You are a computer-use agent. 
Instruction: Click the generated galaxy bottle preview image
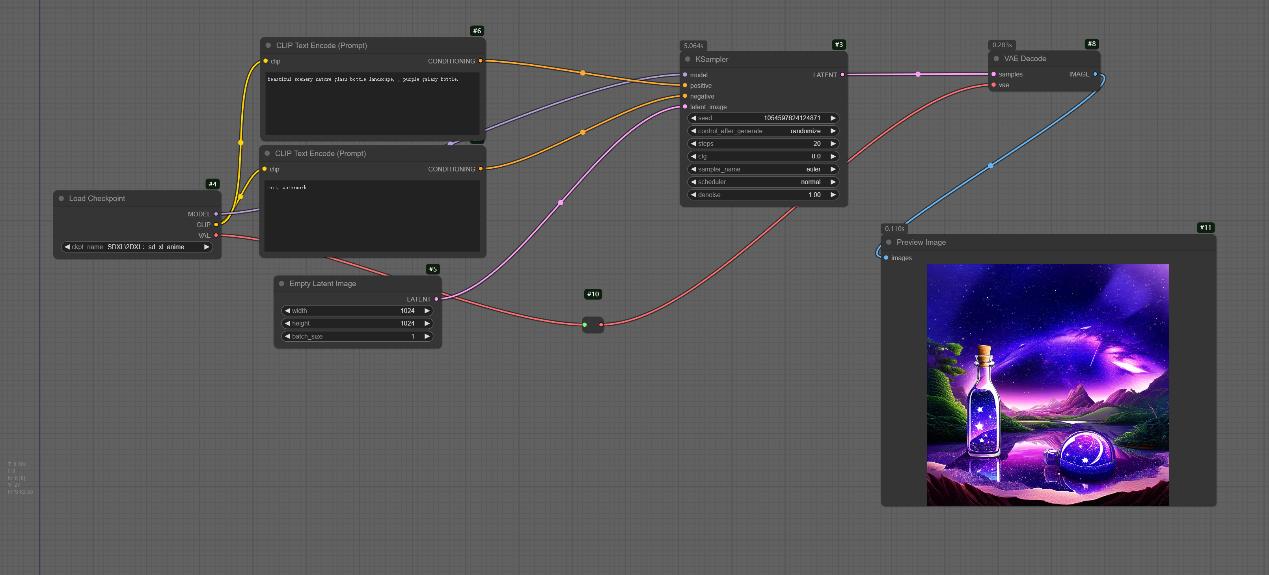[1047, 384]
